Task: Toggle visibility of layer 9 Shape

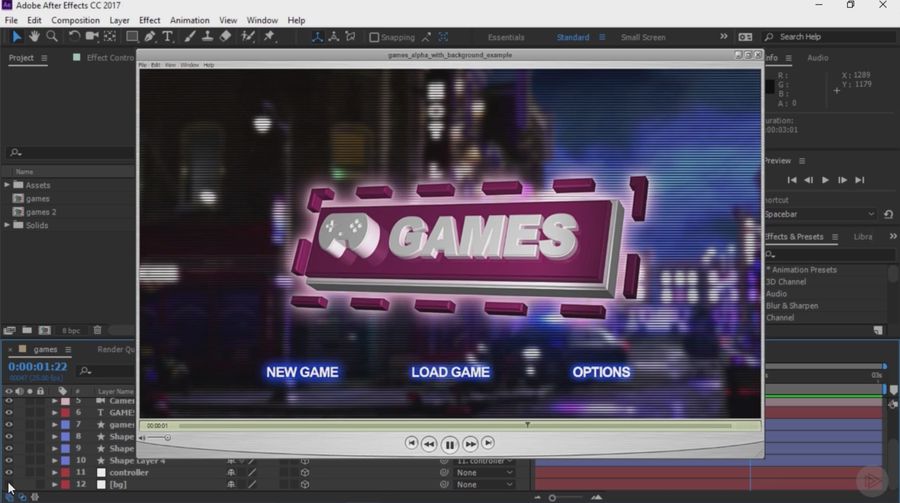Action: pos(9,448)
